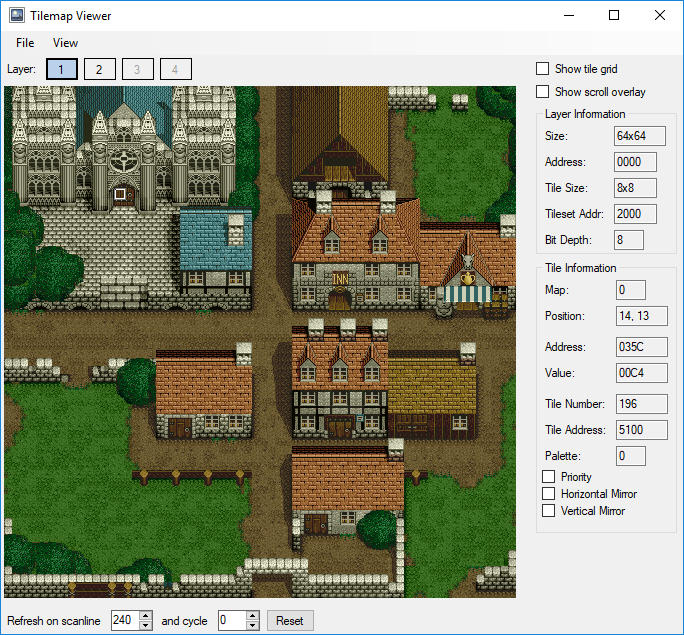Open the File menu
The width and height of the screenshot is (684, 635).
[x=25, y=43]
